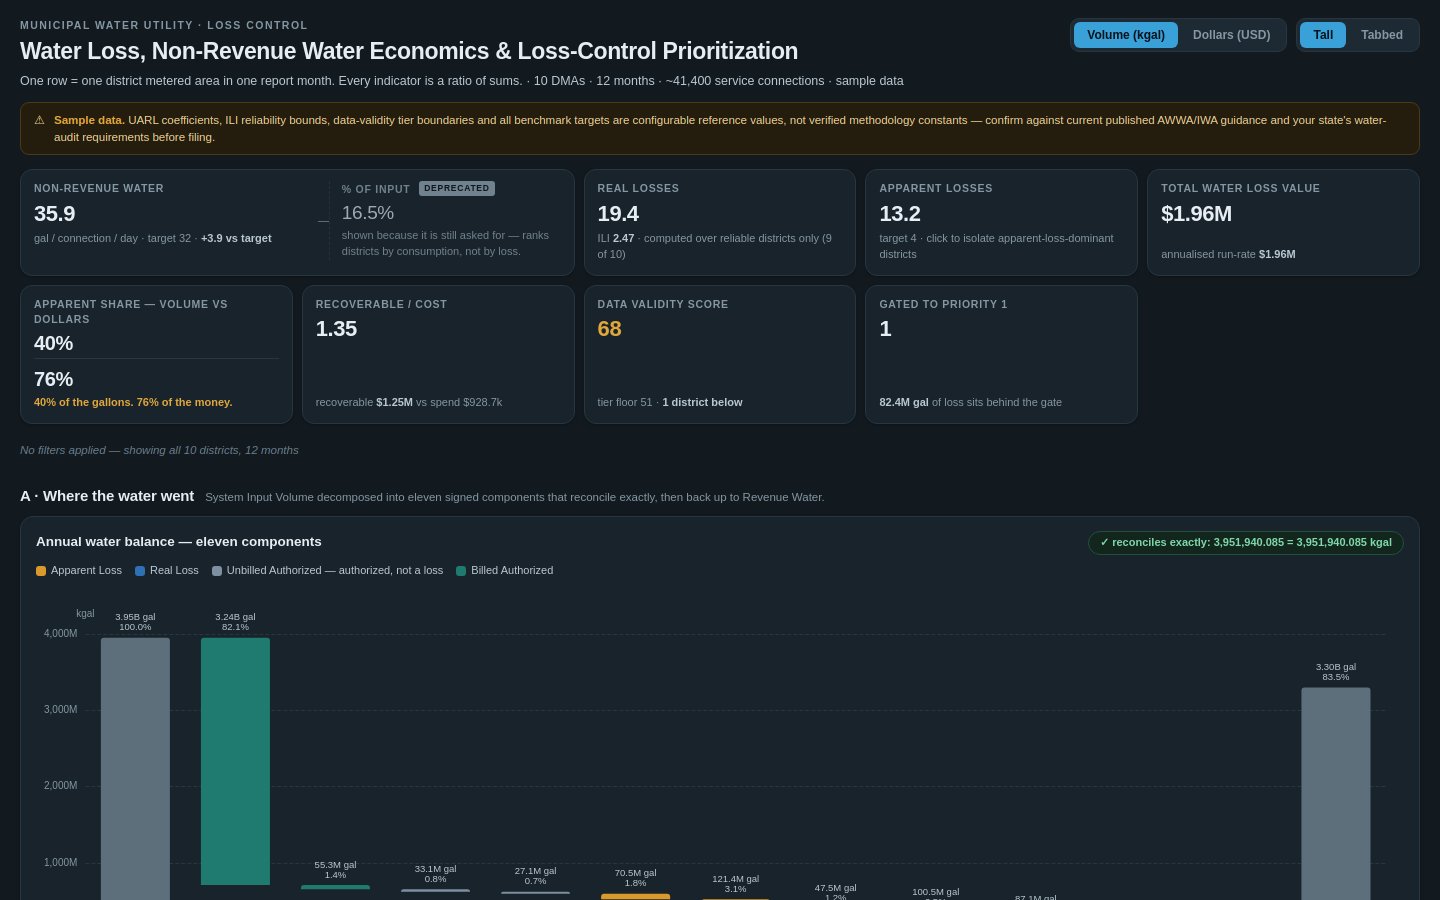Click Apparent Losses card to isolate districts
This screenshot has height=900, width=1440.
pos(1001,222)
